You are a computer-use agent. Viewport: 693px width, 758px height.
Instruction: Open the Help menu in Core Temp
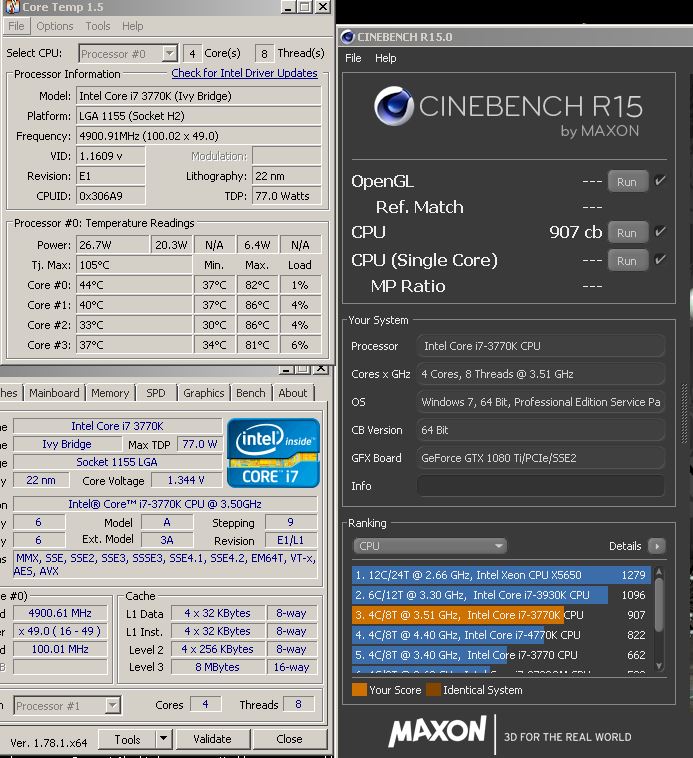pos(132,26)
